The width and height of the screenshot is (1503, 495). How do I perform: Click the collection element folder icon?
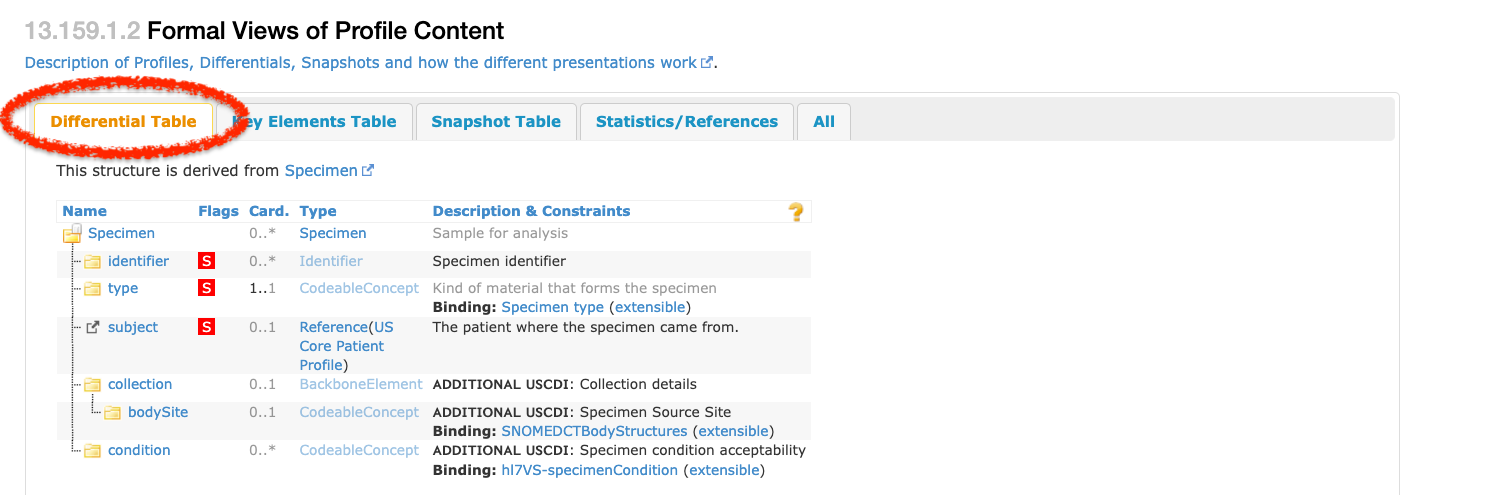(x=92, y=385)
